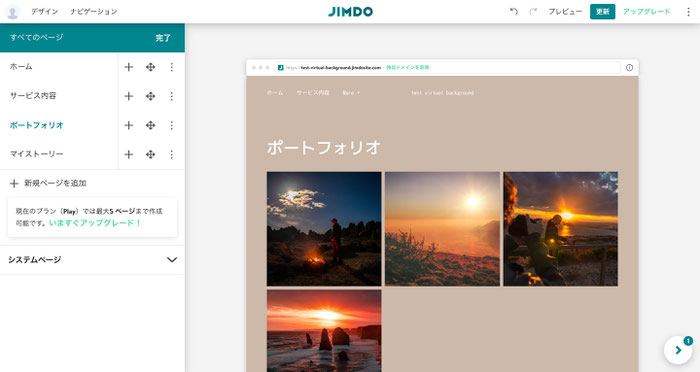Click move icon for マイストーリー page

point(150,155)
